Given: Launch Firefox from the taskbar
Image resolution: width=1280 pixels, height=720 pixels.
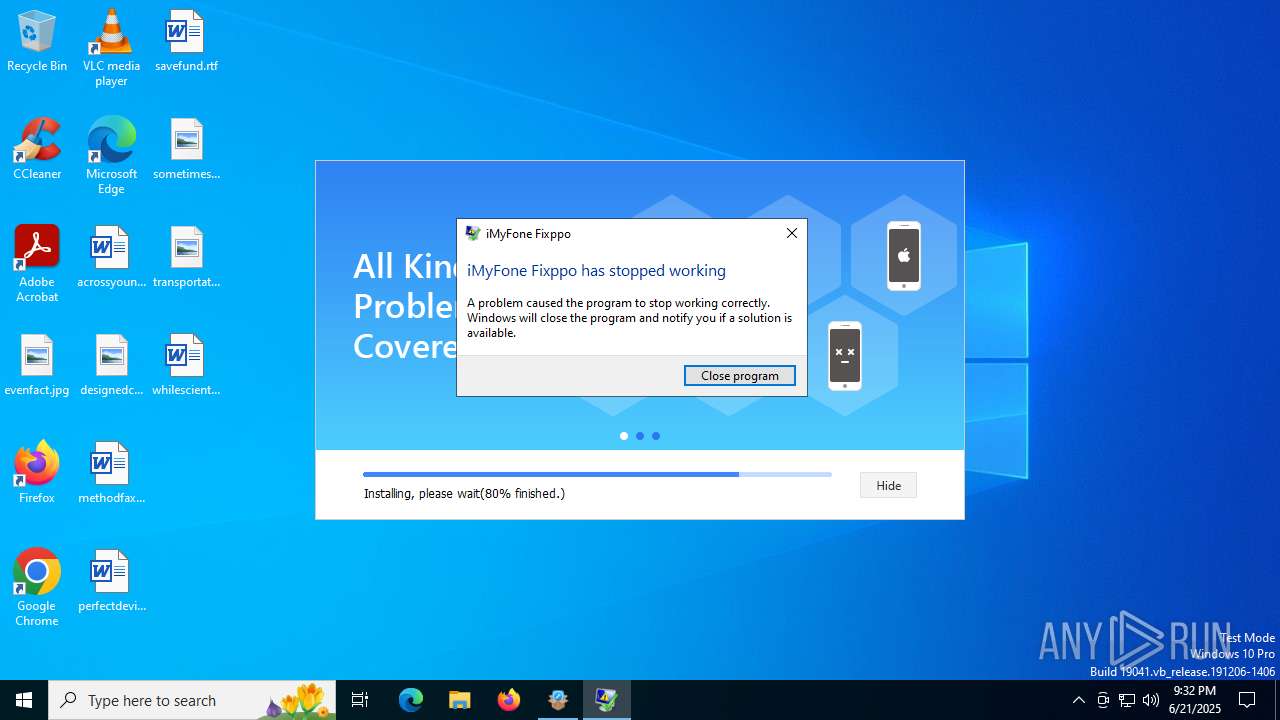Looking at the screenshot, I should [509, 700].
